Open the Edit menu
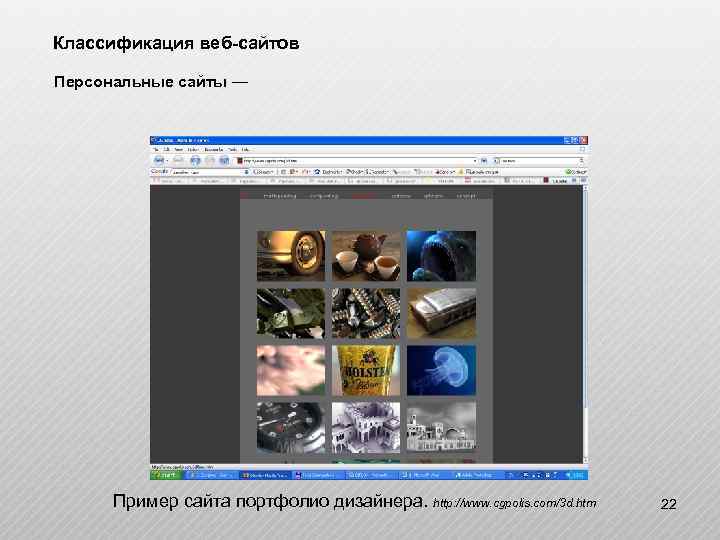This screenshot has height=540, width=720. (166, 150)
